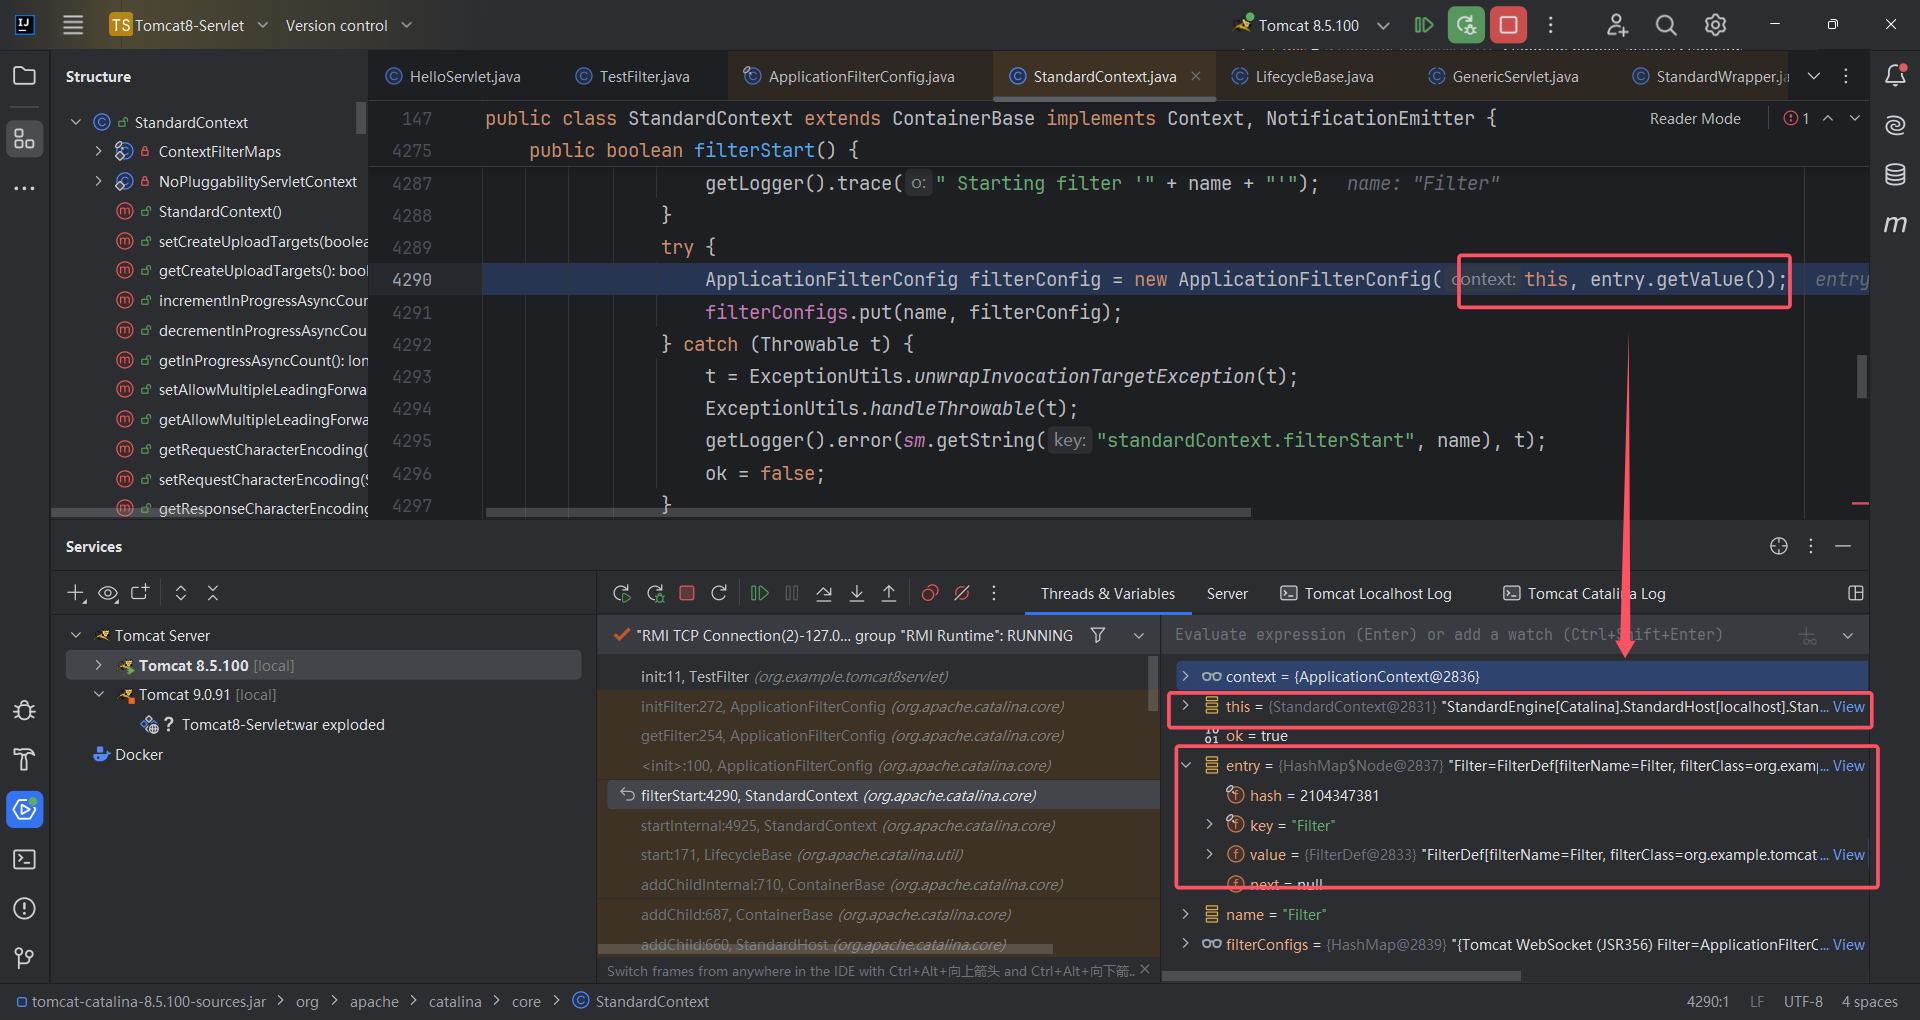Image resolution: width=1920 pixels, height=1020 pixels.
Task: Add a service with the plus icon
Action: point(76,593)
